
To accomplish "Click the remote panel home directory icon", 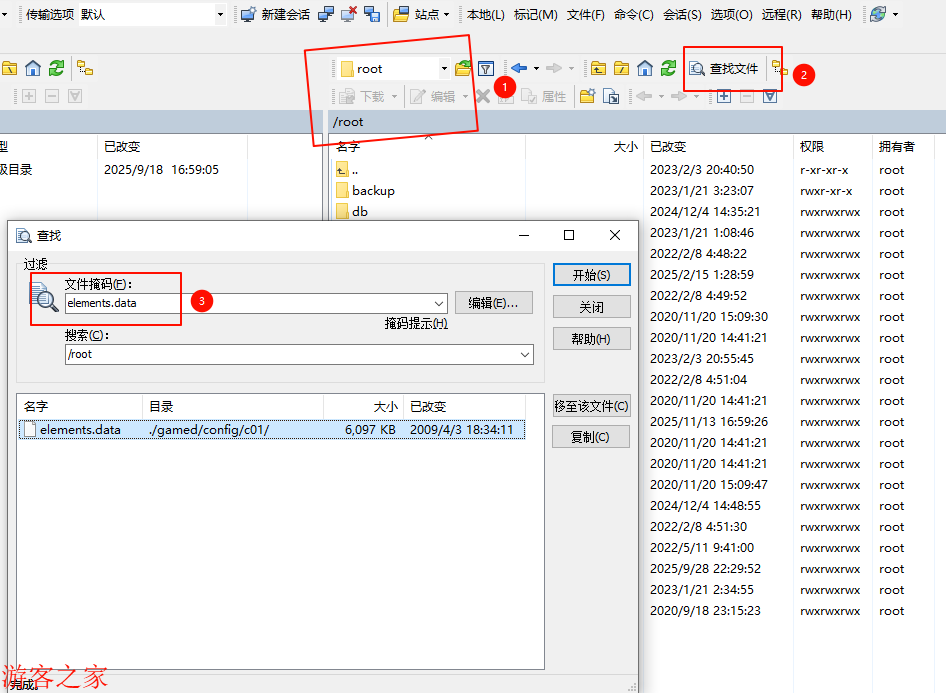I will pyautogui.click(x=645, y=69).
